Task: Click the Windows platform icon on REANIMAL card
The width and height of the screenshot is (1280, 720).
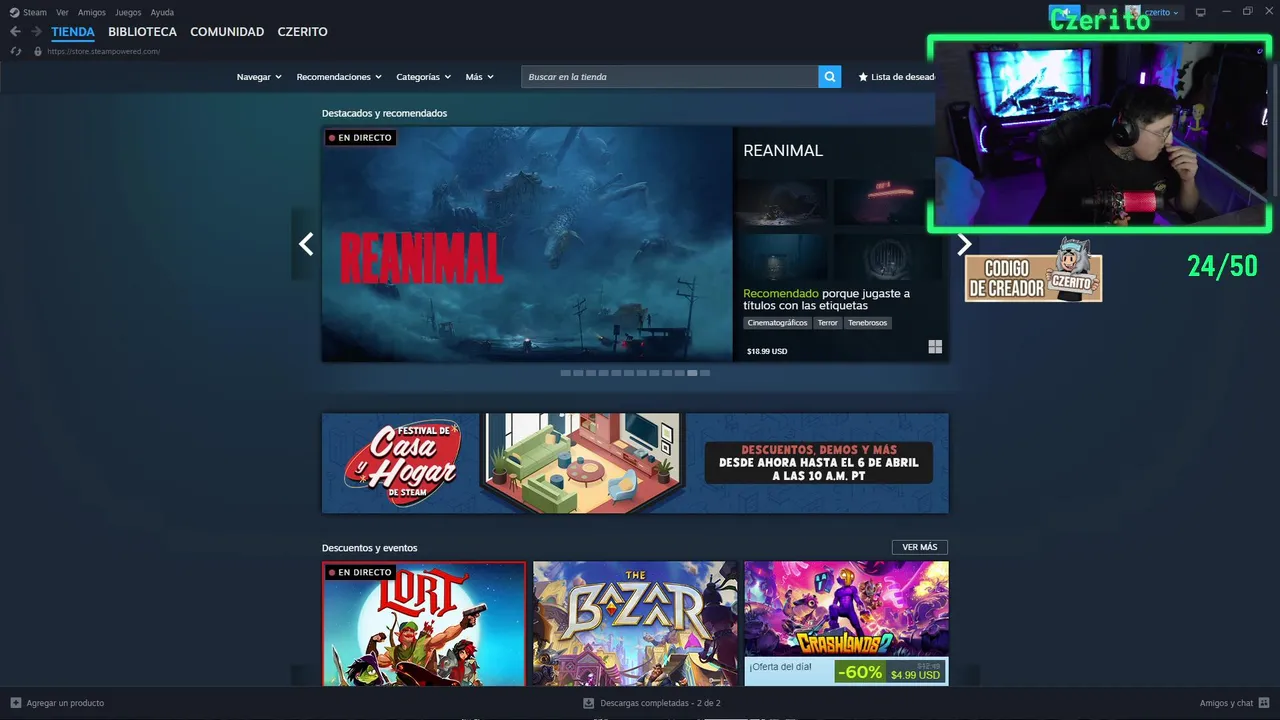Action: (935, 347)
